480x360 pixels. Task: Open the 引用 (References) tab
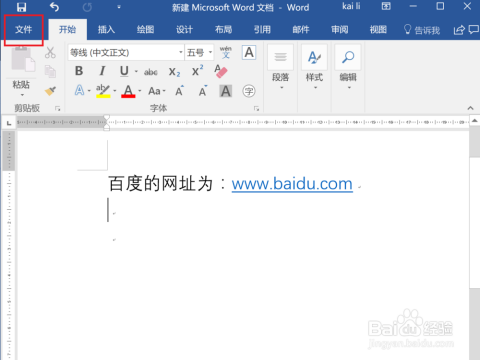pos(262,30)
